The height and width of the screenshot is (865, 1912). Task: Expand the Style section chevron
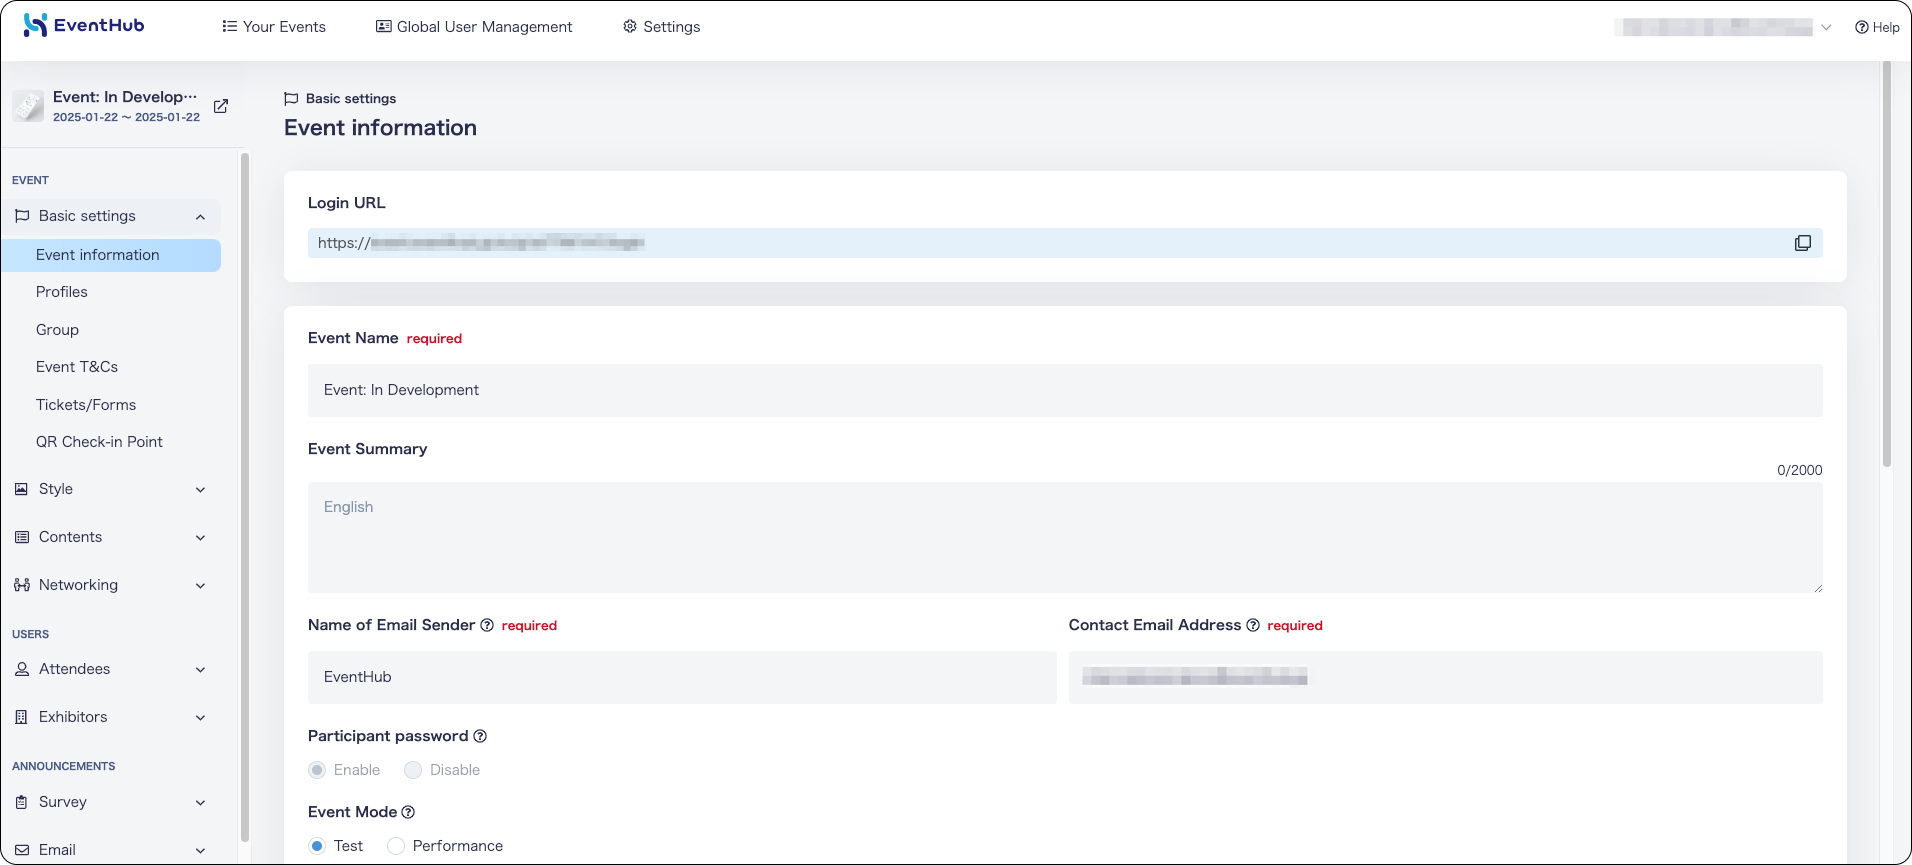200,490
